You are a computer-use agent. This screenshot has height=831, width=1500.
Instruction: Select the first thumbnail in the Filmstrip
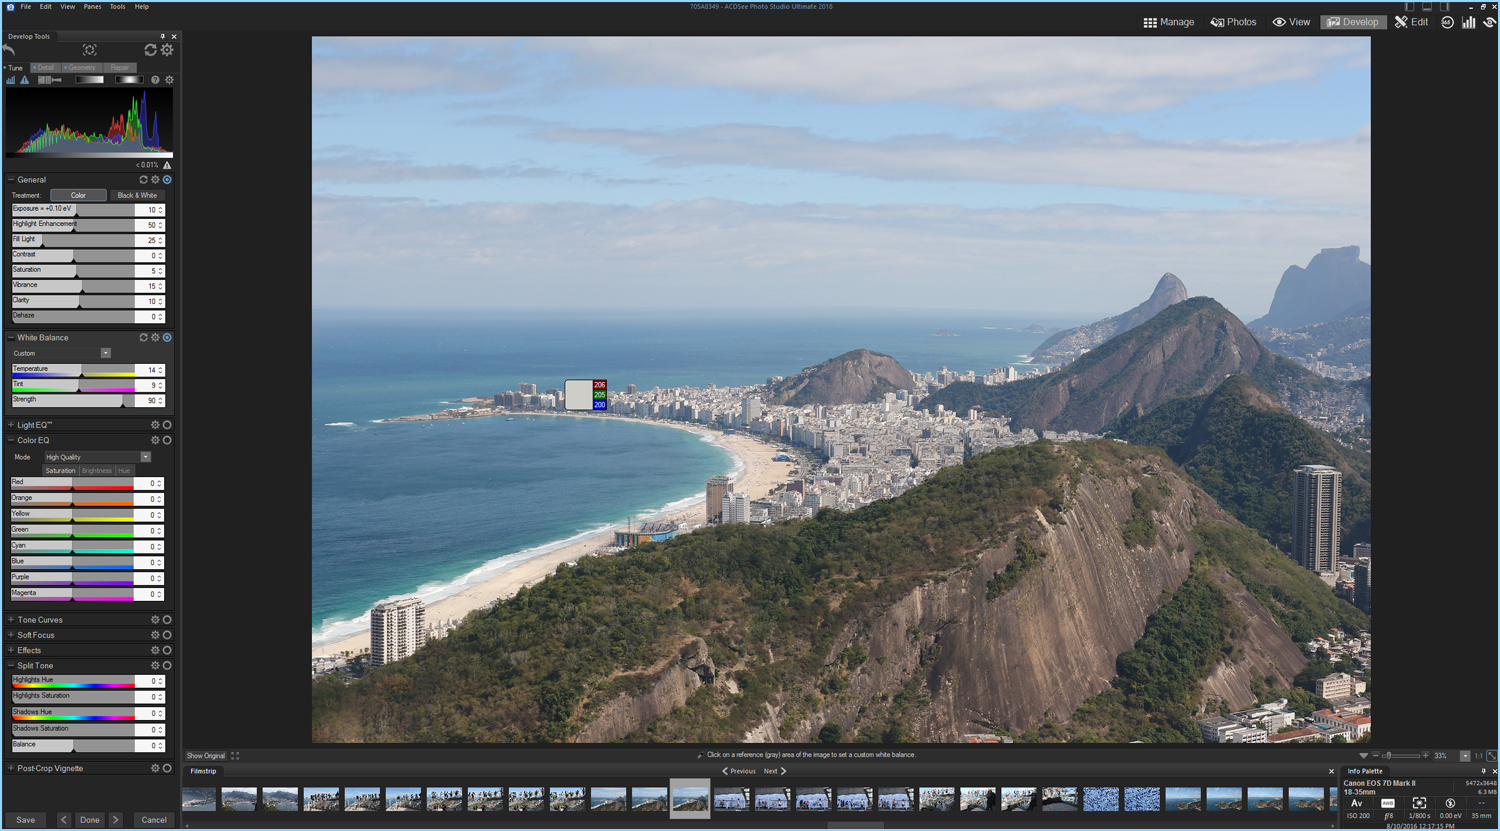199,799
